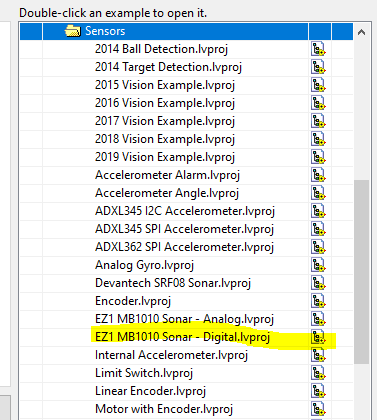Select 2015 Vision Example.lvproj

pos(165,85)
